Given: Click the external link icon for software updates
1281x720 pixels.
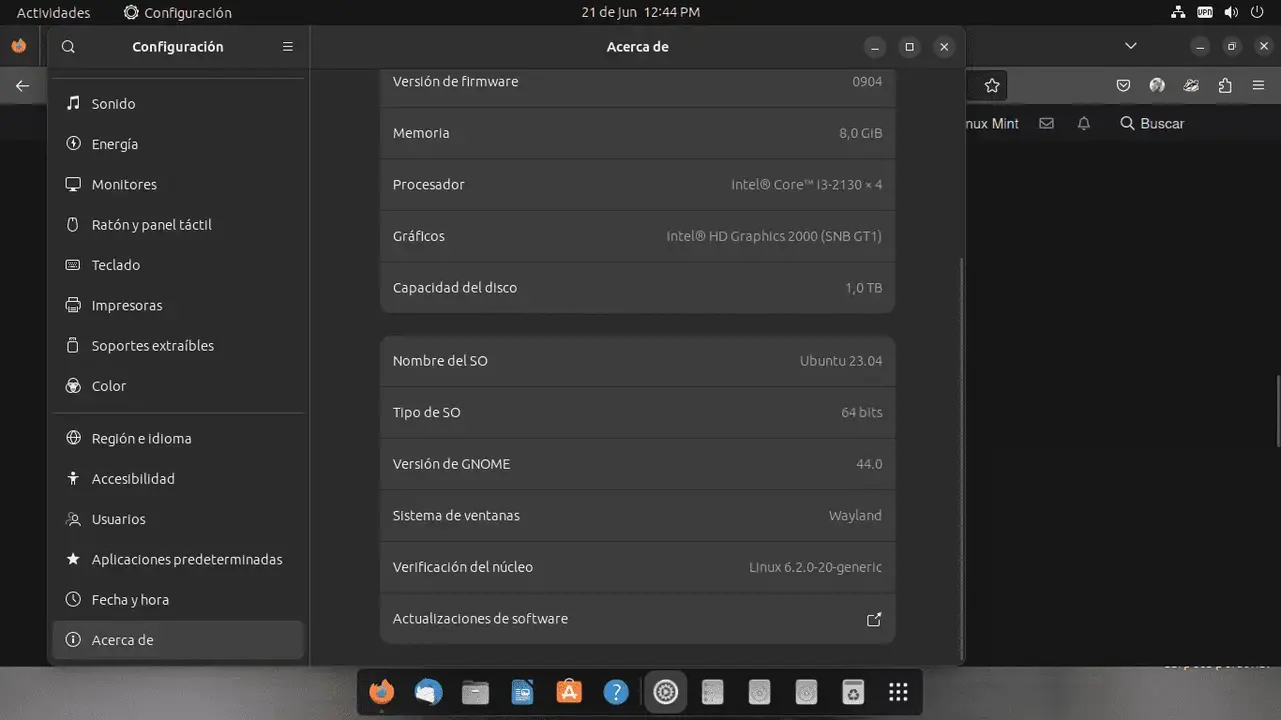Looking at the screenshot, I should 874,619.
